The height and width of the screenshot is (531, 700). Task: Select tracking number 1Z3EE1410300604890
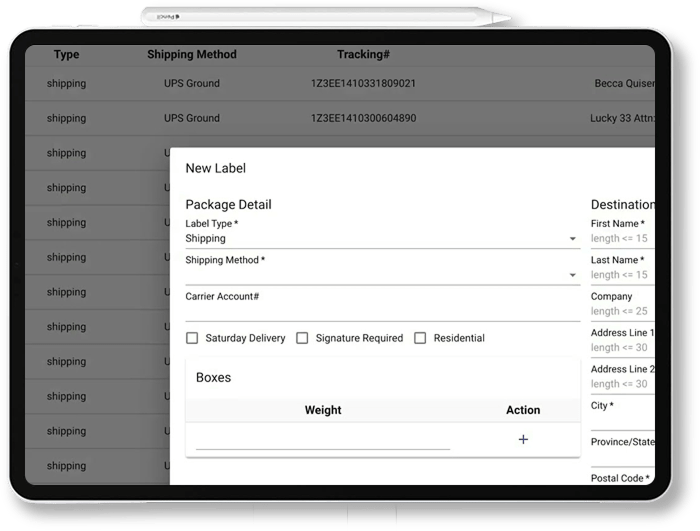[363, 118]
